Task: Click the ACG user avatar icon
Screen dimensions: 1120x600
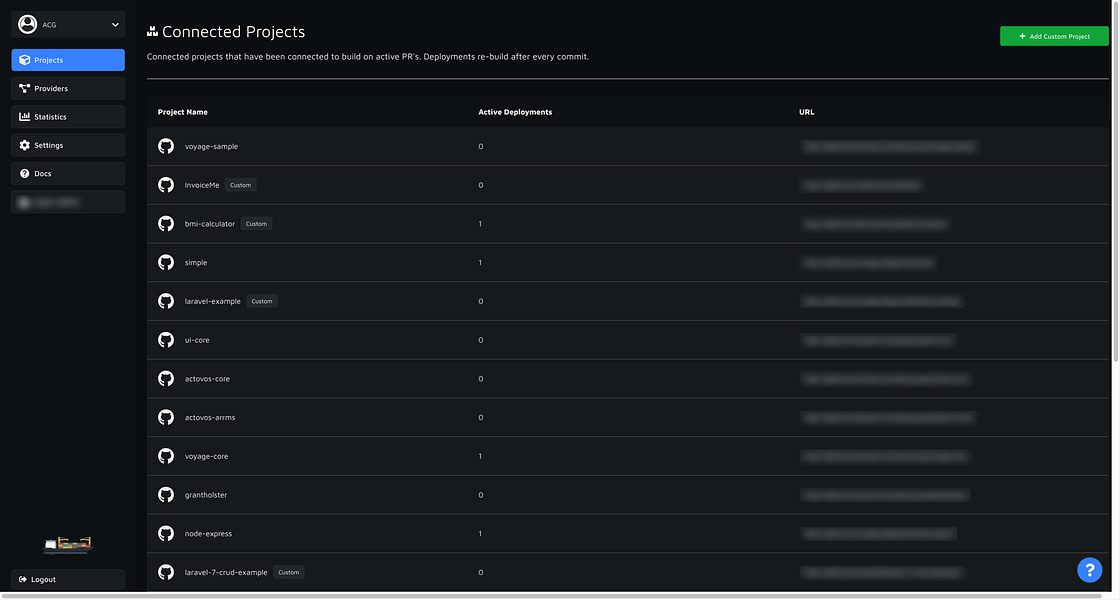Action: coord(28,24)
